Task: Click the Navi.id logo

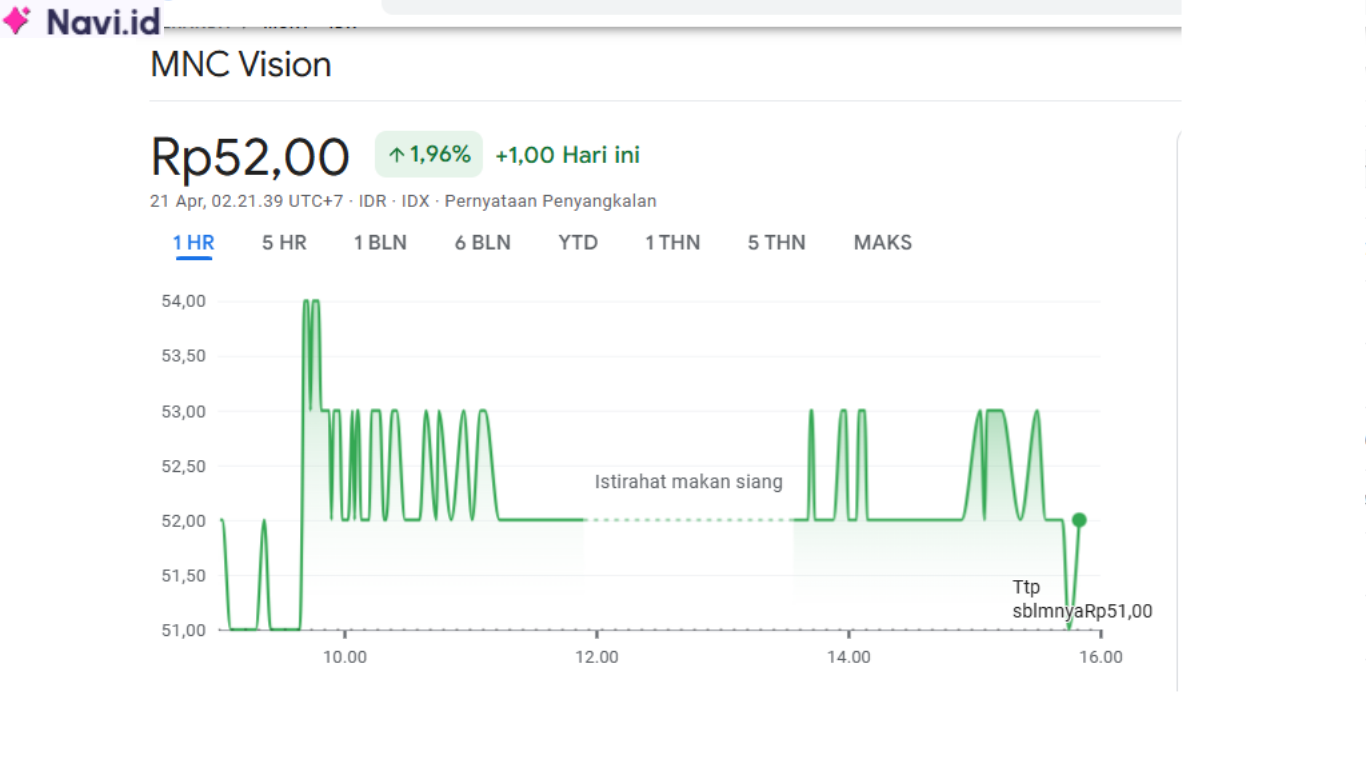Action: click(82, 20)
